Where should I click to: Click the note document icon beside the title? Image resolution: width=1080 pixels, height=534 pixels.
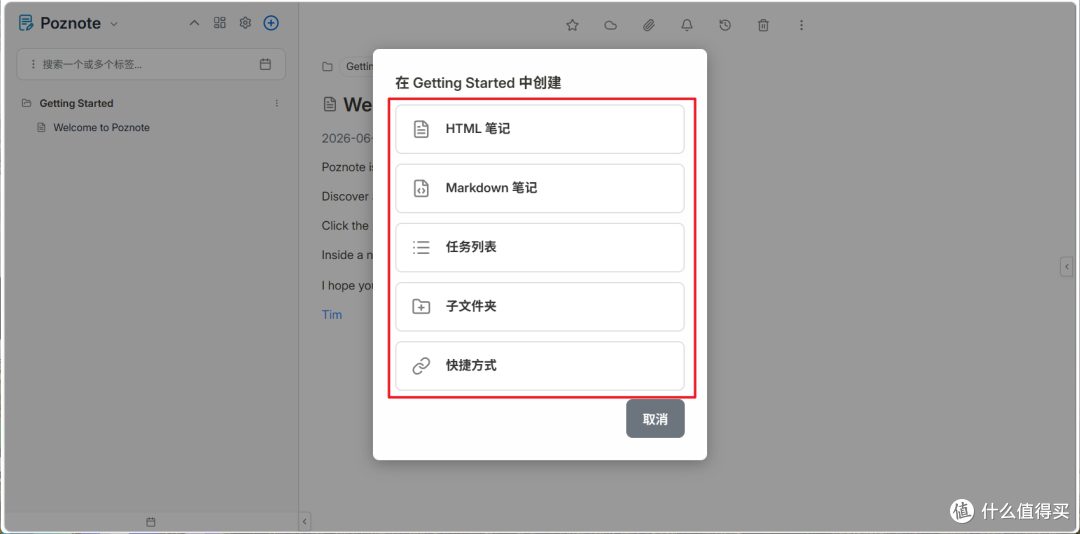331,104
